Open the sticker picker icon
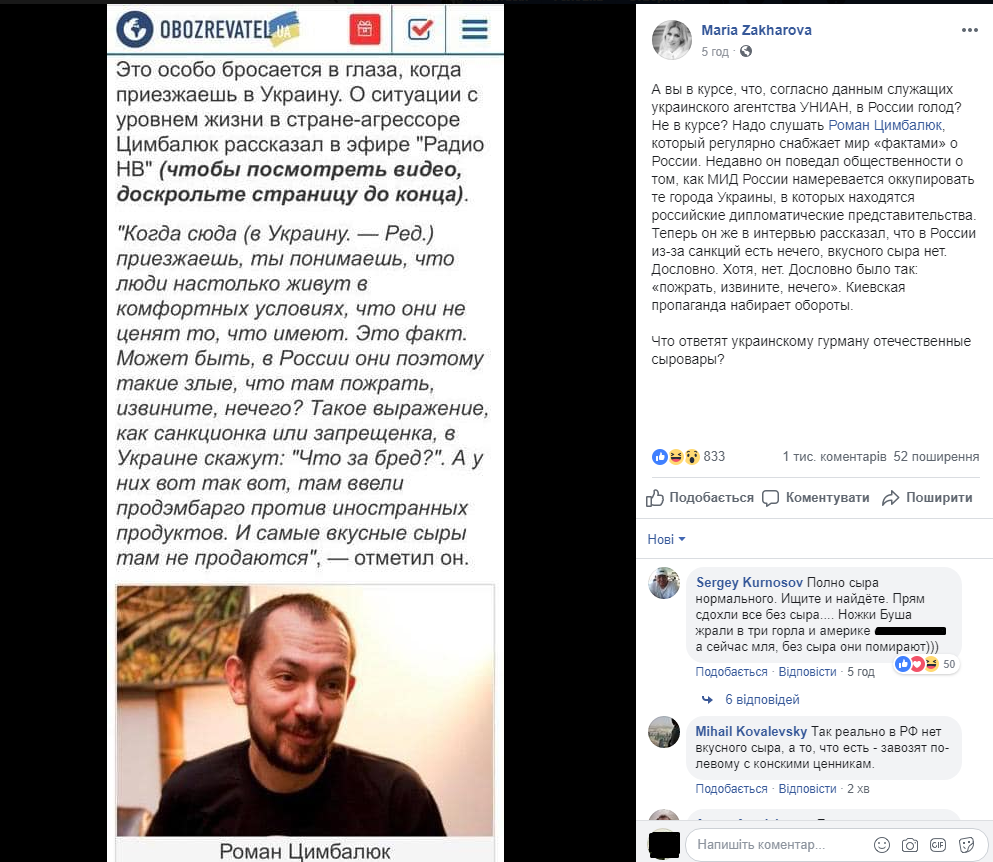The image size is (993, 862). tap(966, 844)
